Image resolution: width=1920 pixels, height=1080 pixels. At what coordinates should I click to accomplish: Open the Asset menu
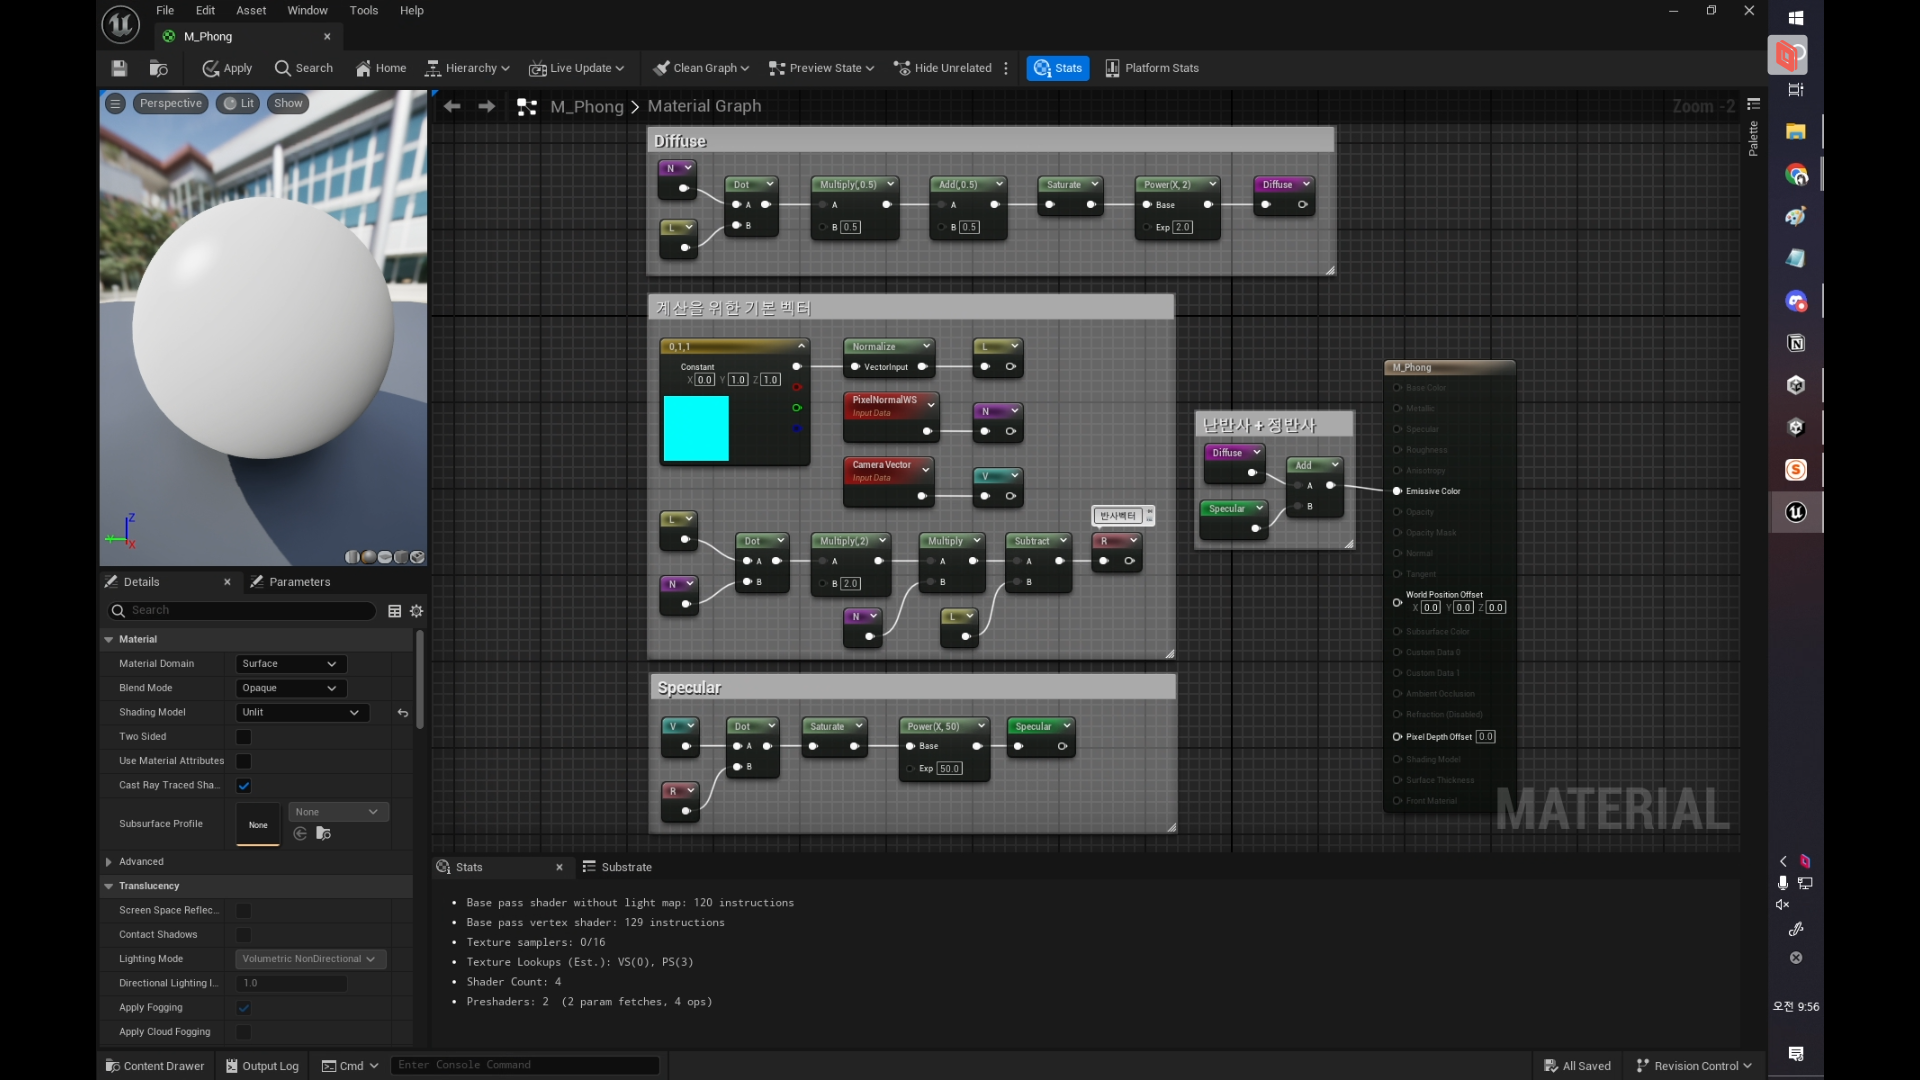click(x=251, y=10)
